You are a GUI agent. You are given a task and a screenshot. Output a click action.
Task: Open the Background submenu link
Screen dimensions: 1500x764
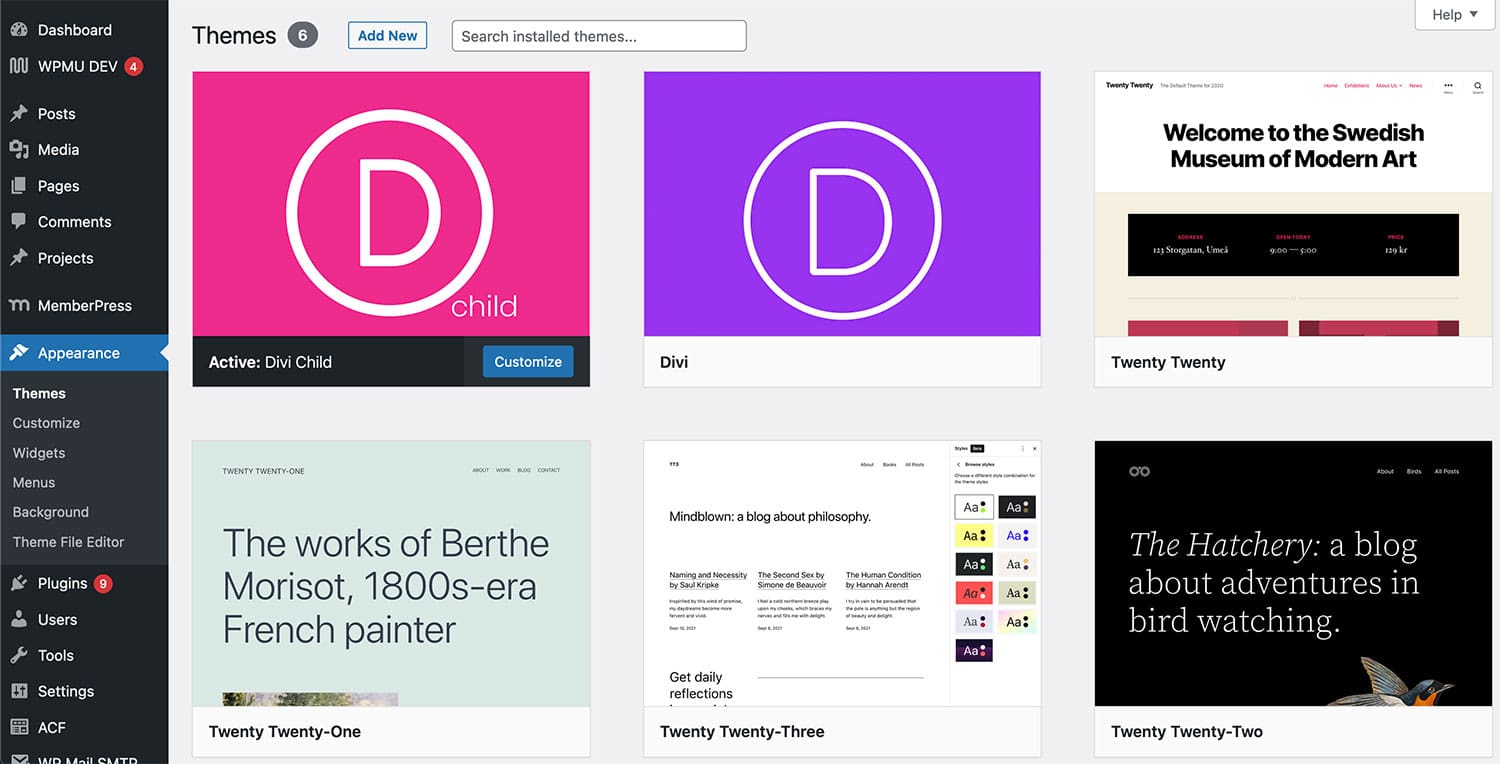click(x=51, y=512)
